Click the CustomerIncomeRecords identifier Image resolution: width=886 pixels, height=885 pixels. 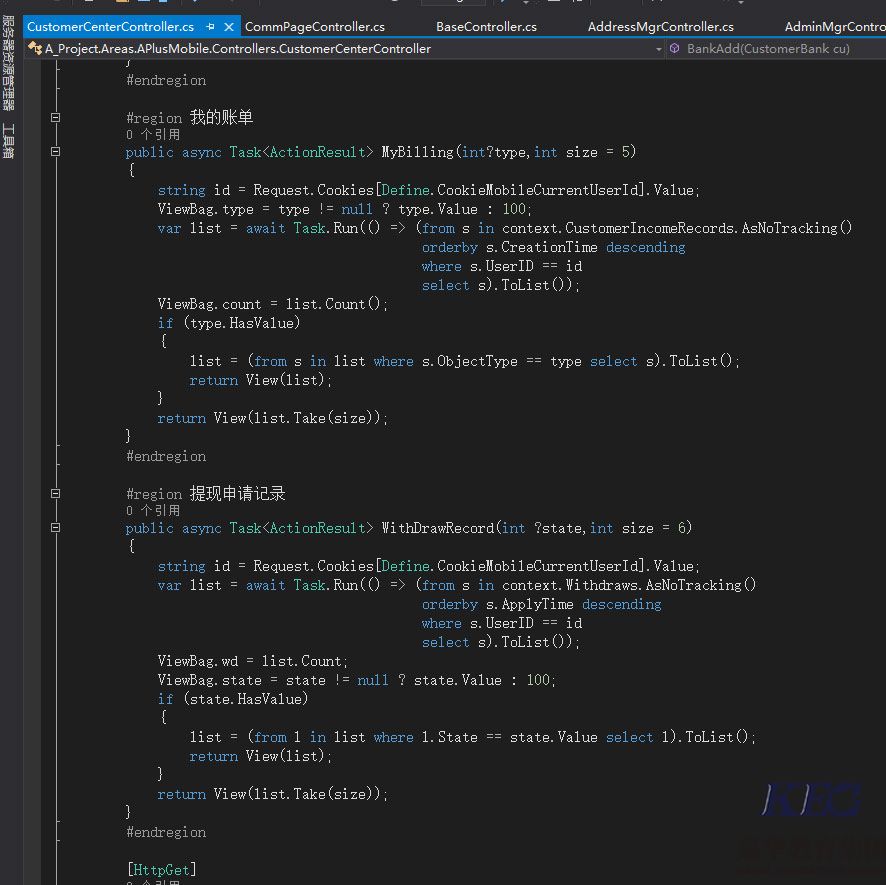649,228
